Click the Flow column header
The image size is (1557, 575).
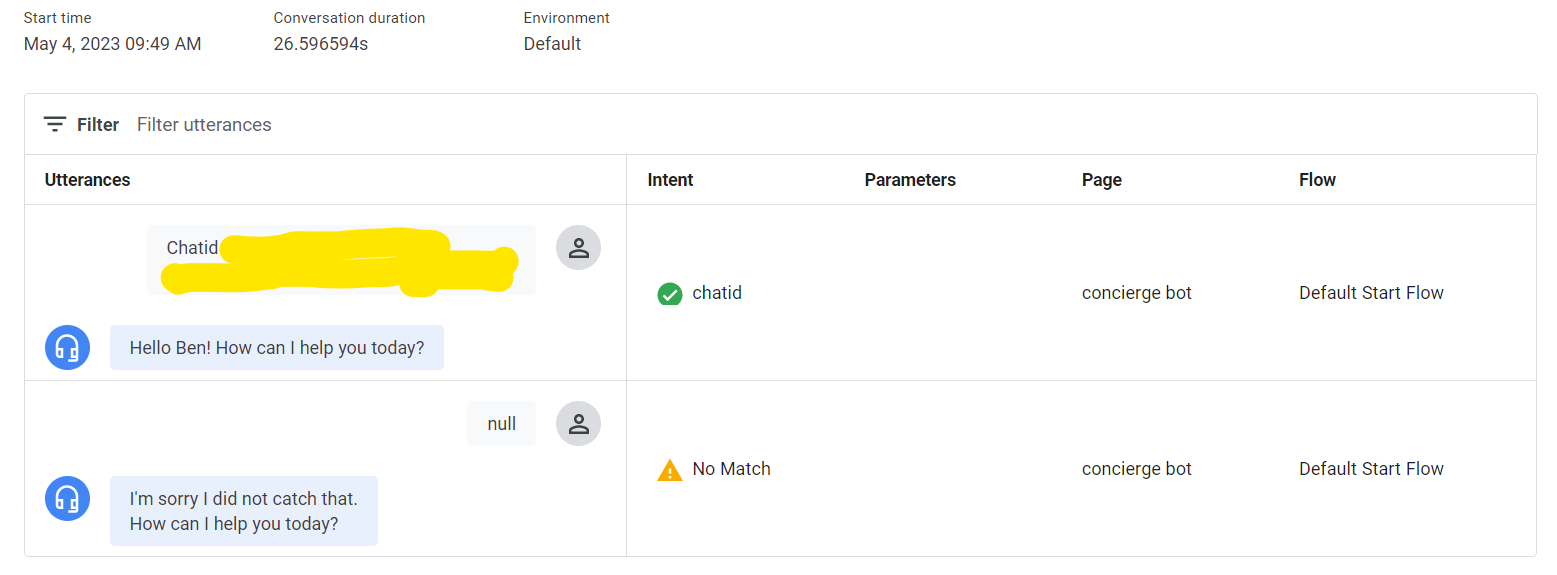click(1317, 180)
